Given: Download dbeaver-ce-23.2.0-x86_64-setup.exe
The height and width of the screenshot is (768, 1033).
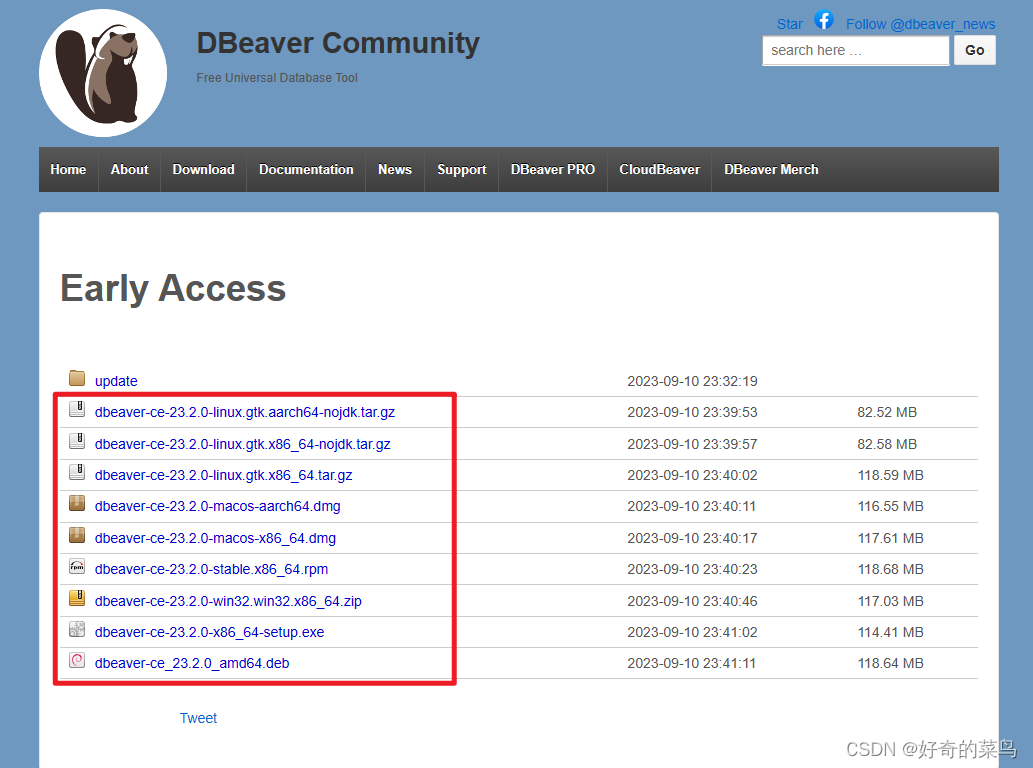Looking at the screenshot, I should pos(209,632).
